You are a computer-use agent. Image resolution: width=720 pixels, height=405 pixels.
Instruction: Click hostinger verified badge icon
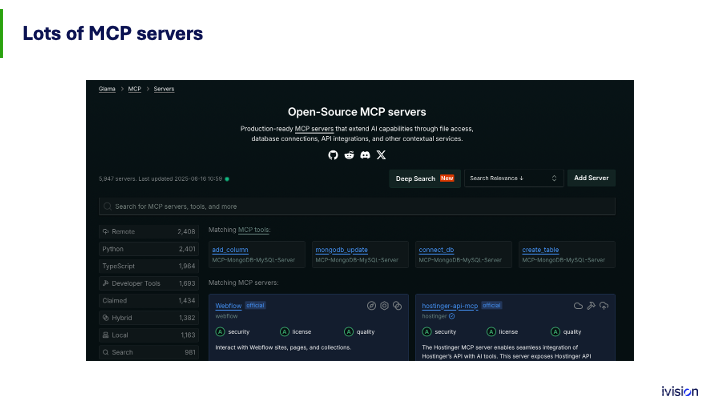pyautogui.click(x=452, y=316)
